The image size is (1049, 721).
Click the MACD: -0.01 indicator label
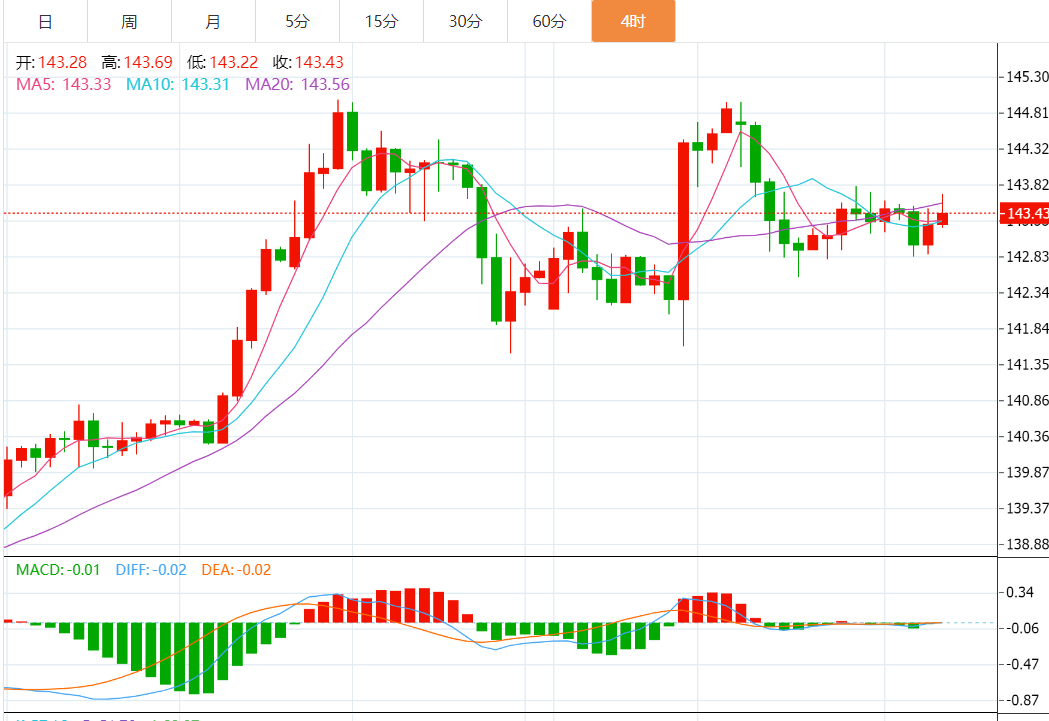click(x=58, y=570)
